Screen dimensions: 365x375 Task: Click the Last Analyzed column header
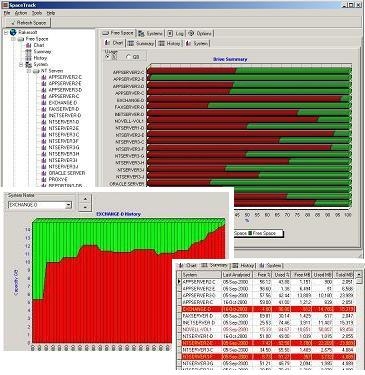coord(236,275)
